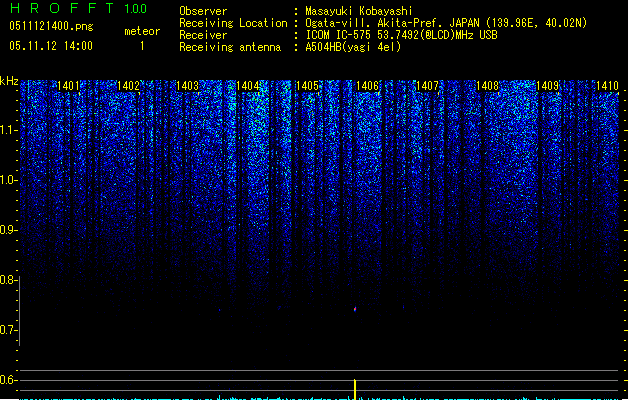629x400 pixels.
Task: Click the red meteor echo dot
Action: pos(355,309)
